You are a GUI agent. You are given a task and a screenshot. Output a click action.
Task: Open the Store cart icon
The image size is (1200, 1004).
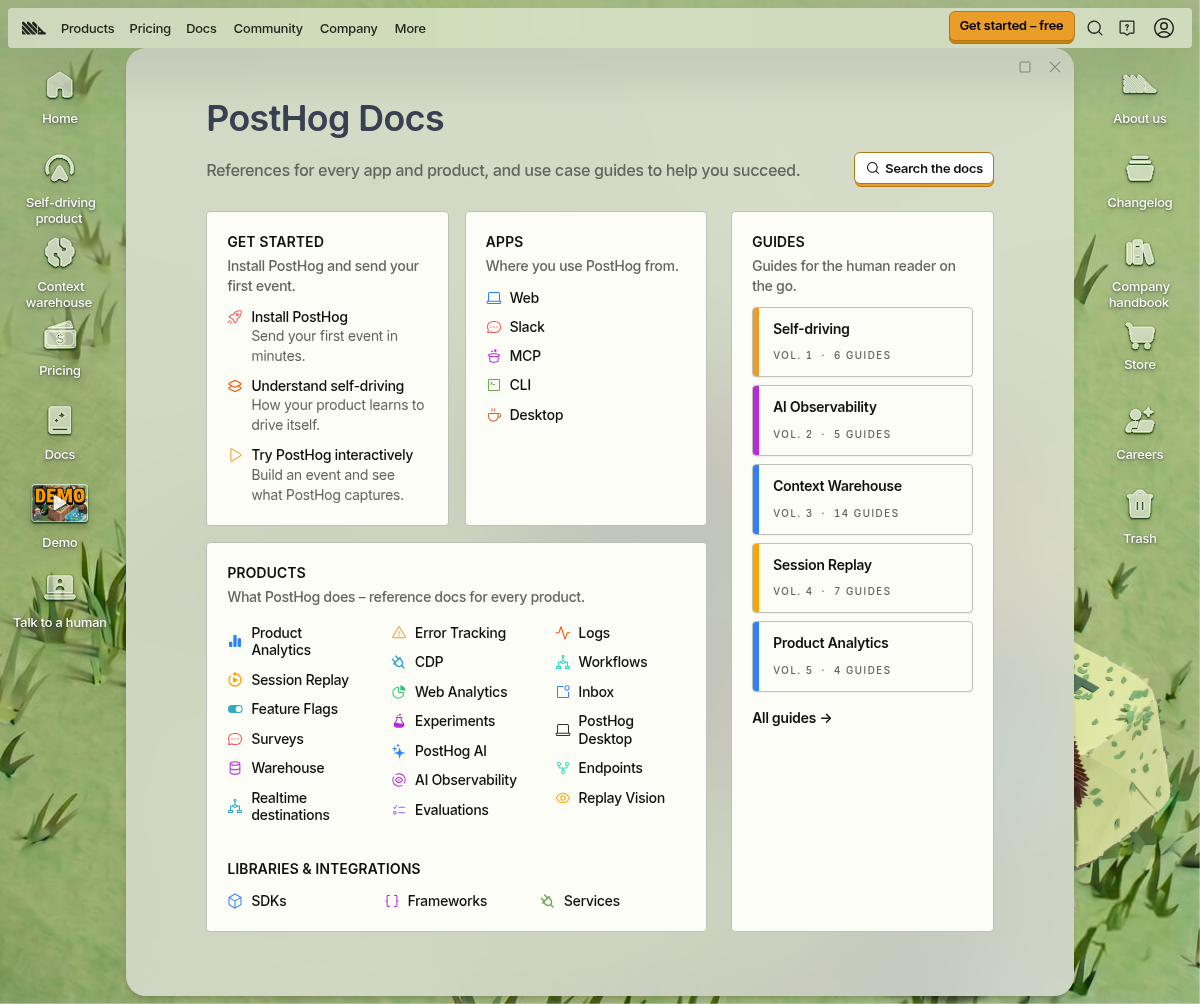[1140, 345]
